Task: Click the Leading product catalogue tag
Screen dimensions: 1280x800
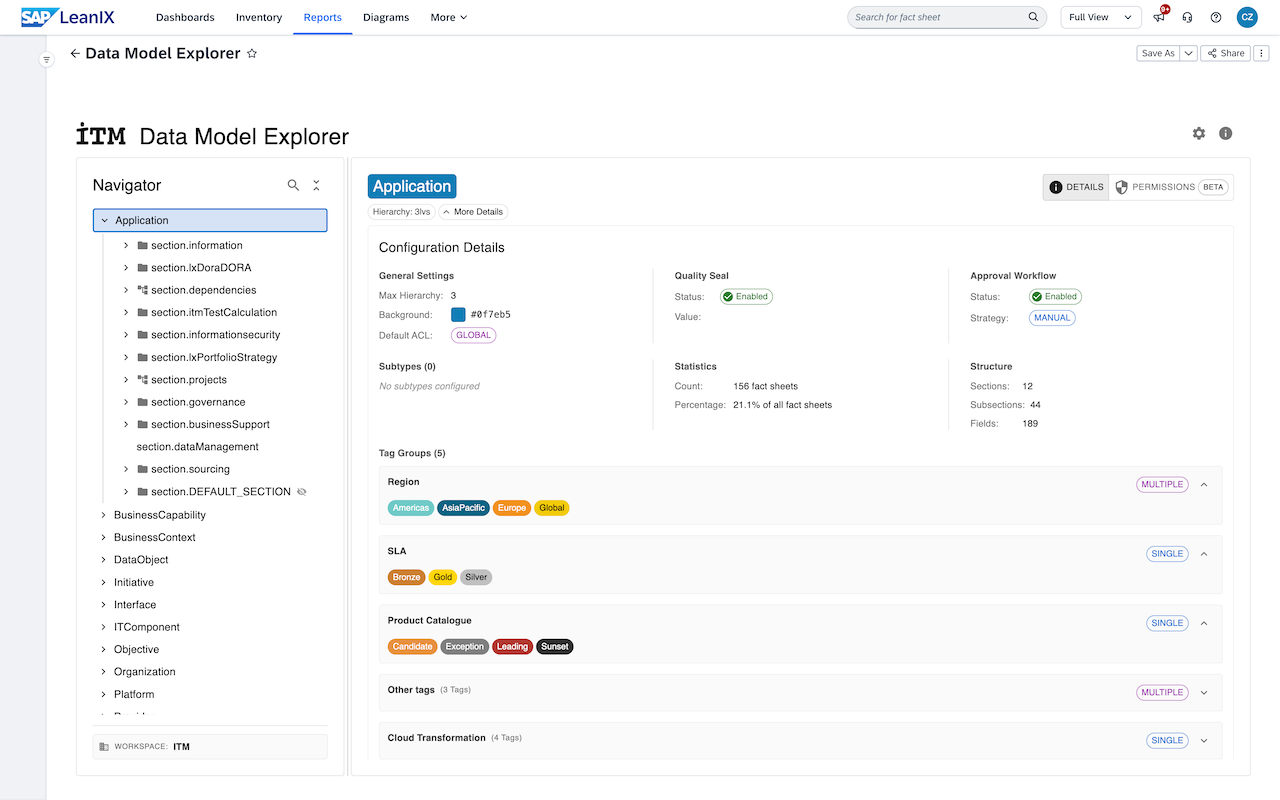Action: click(x=512, y=647)
